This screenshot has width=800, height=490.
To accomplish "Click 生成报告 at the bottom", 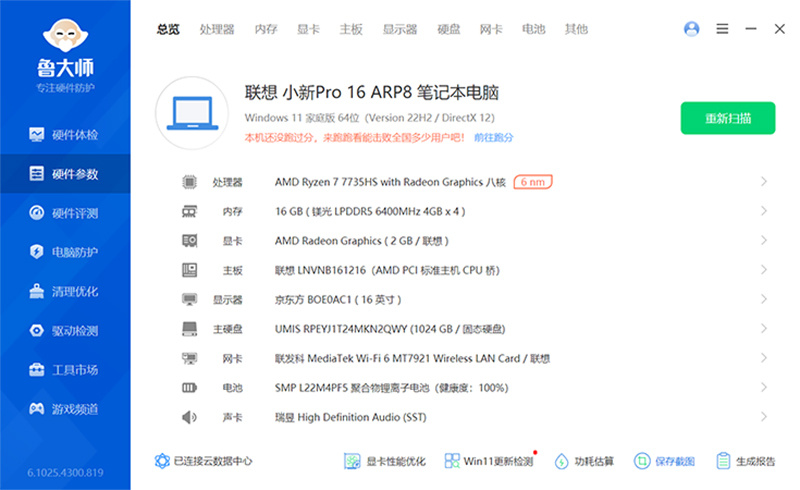I will pyautogui.click(x=745, y=461).
